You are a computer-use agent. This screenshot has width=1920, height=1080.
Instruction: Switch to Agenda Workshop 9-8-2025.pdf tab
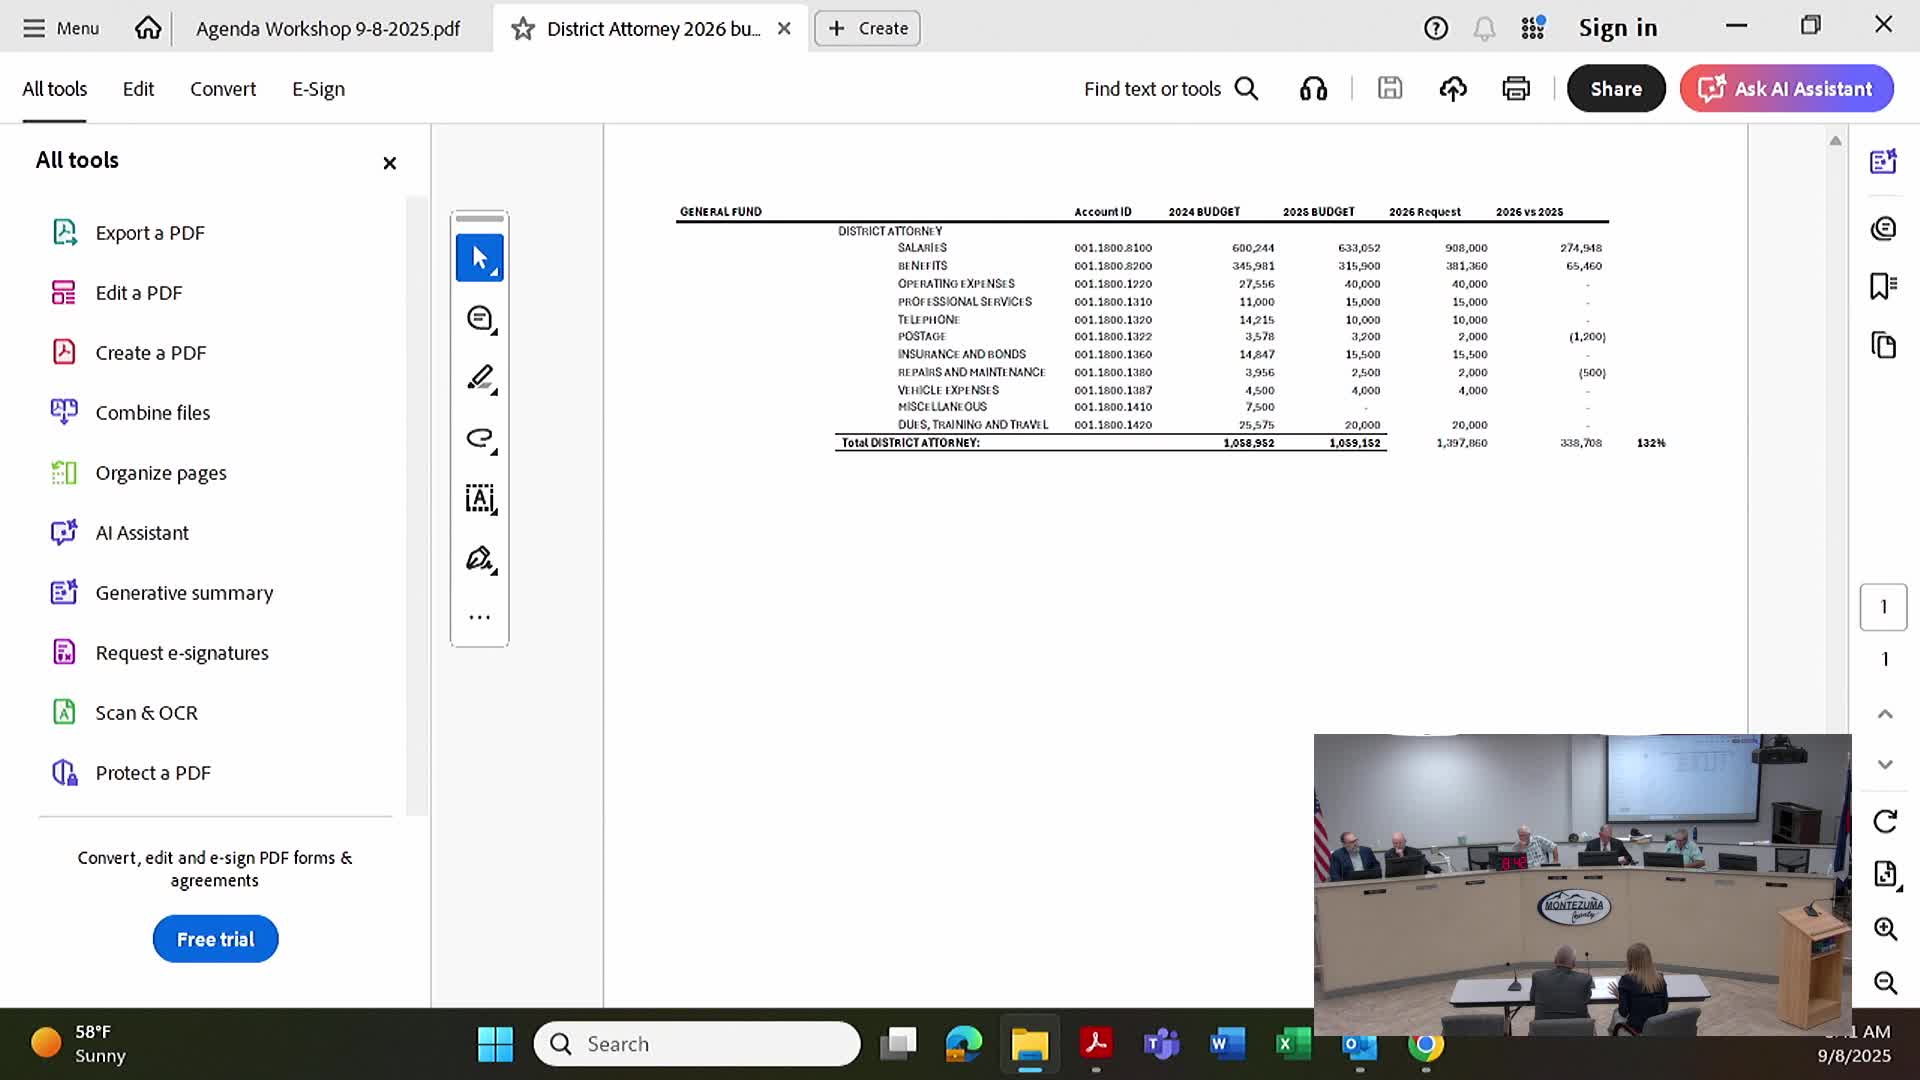328,29
